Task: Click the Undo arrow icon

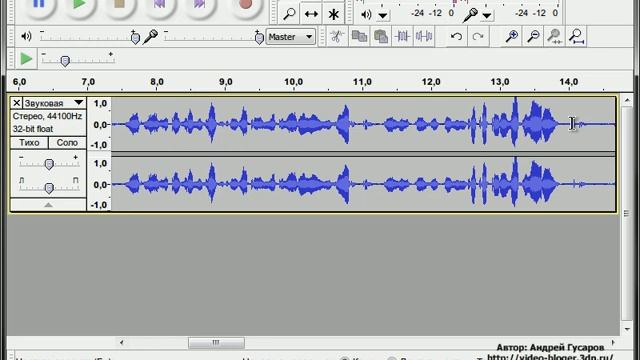Action: point(456,36)
